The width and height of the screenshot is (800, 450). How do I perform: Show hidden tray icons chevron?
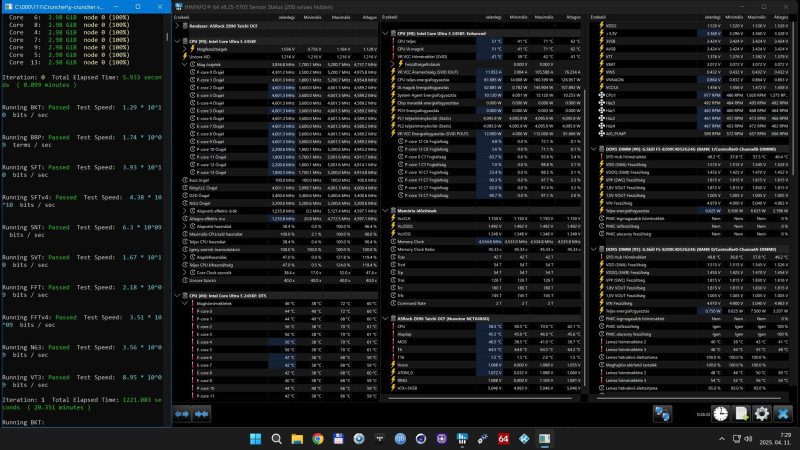point(721,439)
